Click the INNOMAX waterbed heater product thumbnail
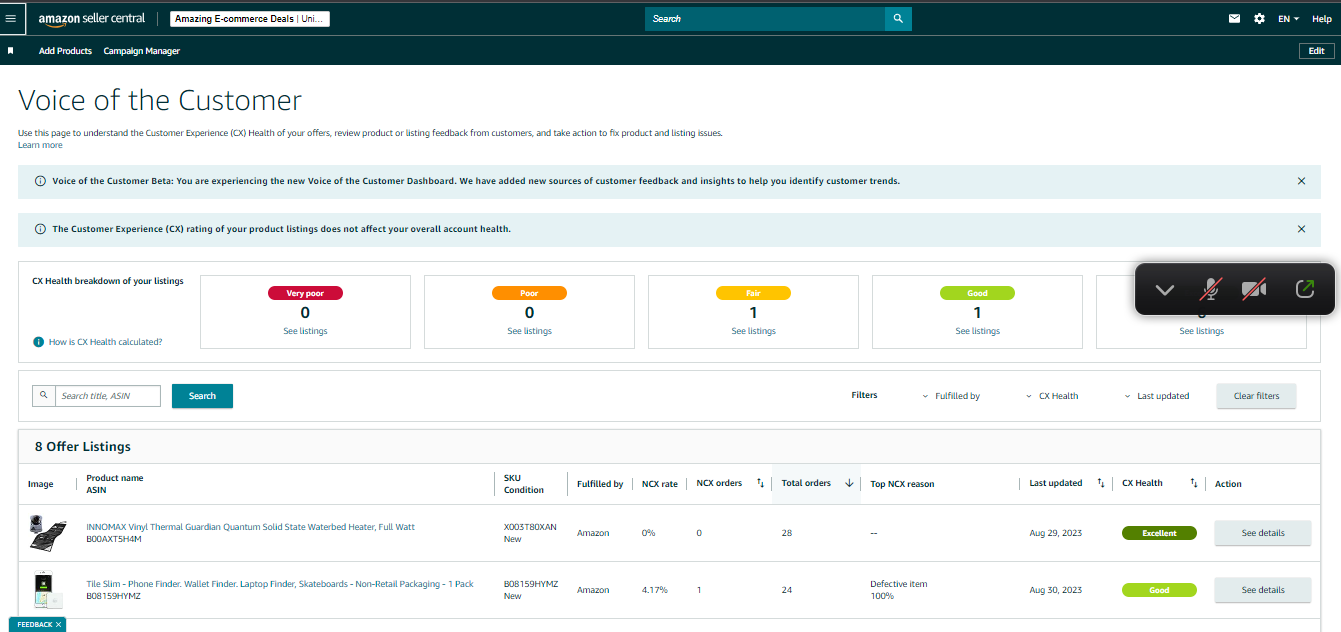Image resolution: width=1341 pixels, height=632 pixels. (47, 533)
